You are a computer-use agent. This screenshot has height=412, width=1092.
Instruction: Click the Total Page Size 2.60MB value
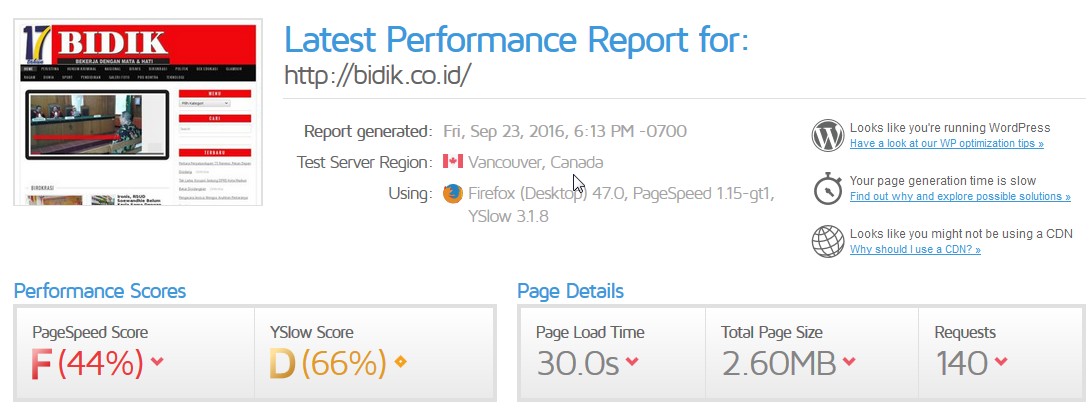[779, 363]
